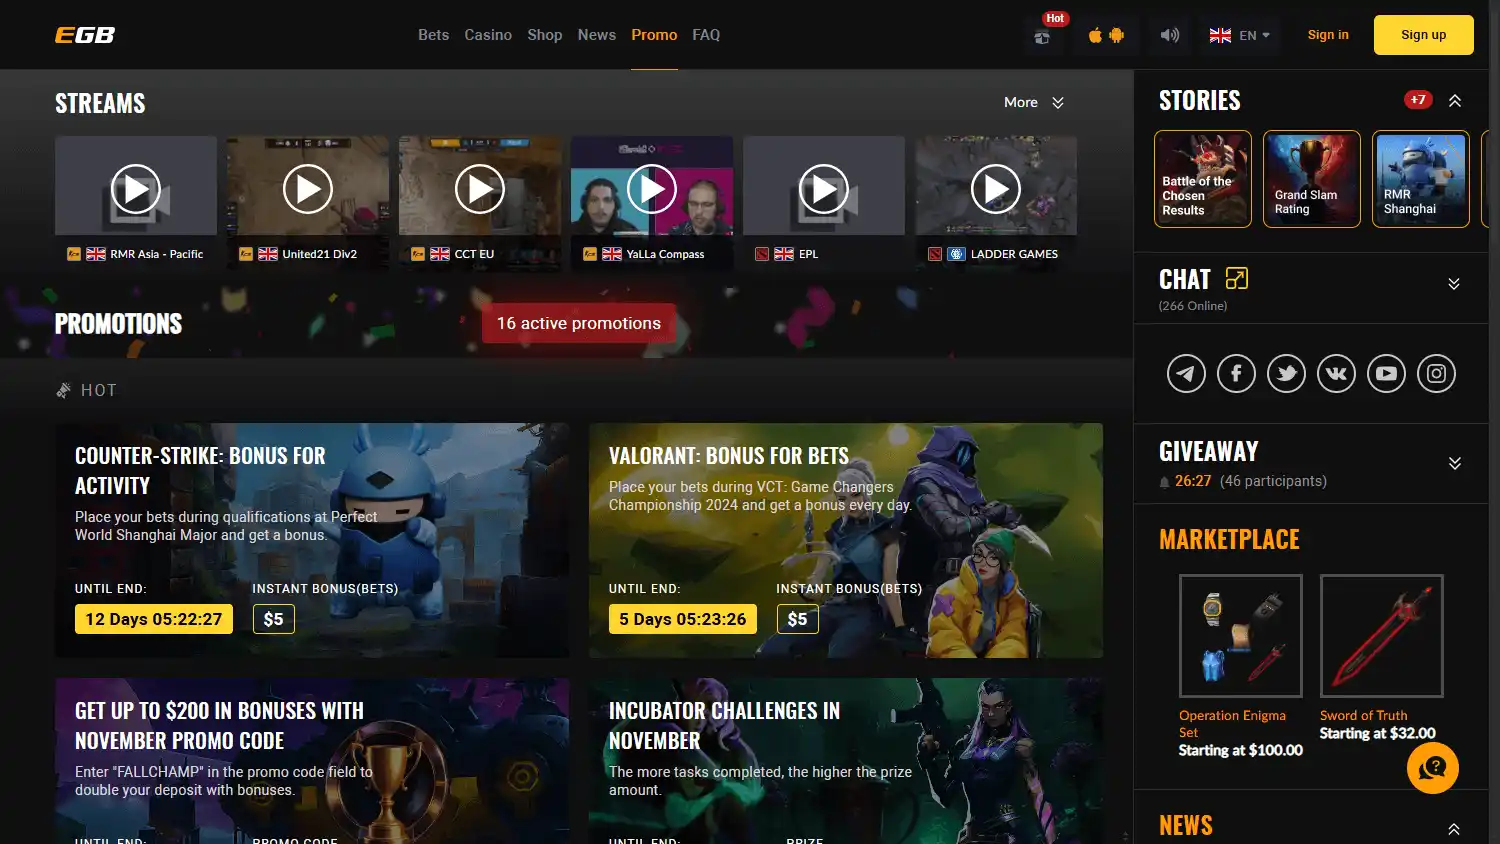Image resolution: width=1500 pixels, height=844 pixels.
Task: Toggle the sound speaker icon
Action: pos(1169,35)
